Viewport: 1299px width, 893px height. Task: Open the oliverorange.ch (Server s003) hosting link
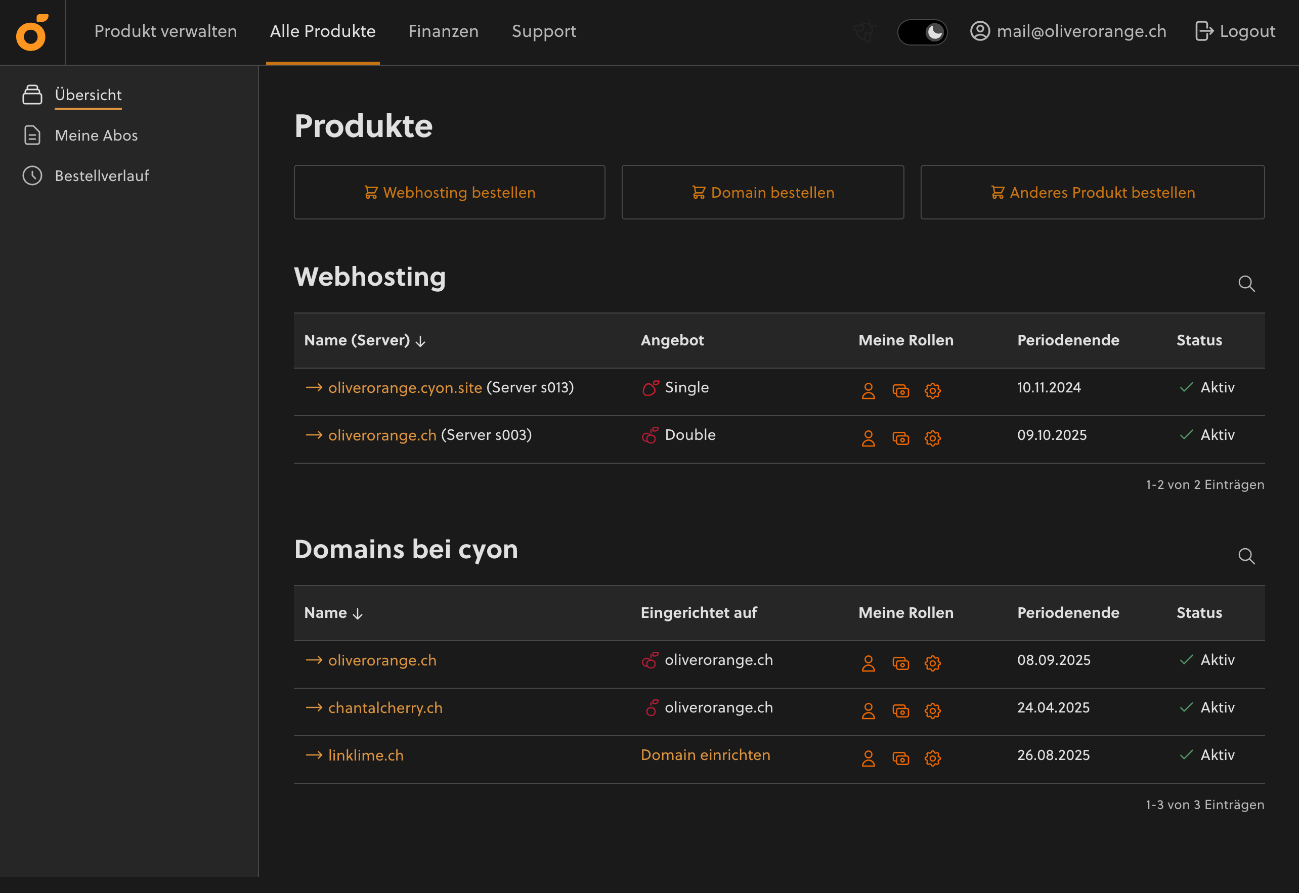tap(382, 435)
